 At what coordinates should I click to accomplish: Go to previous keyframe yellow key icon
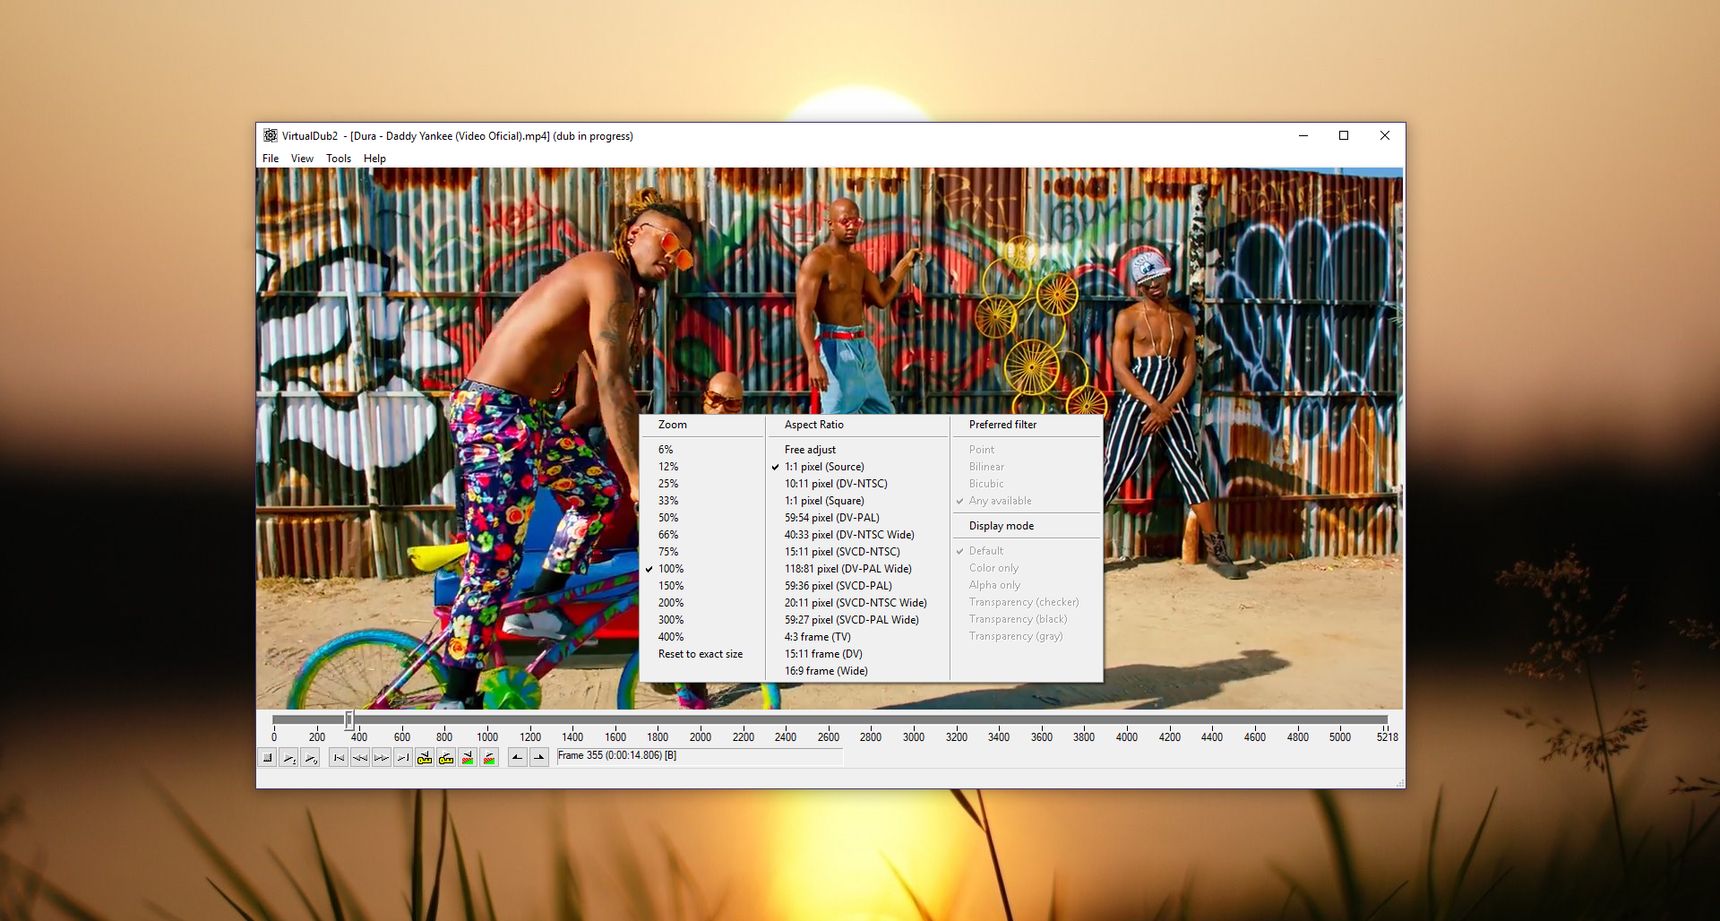(x=425, y=758)
